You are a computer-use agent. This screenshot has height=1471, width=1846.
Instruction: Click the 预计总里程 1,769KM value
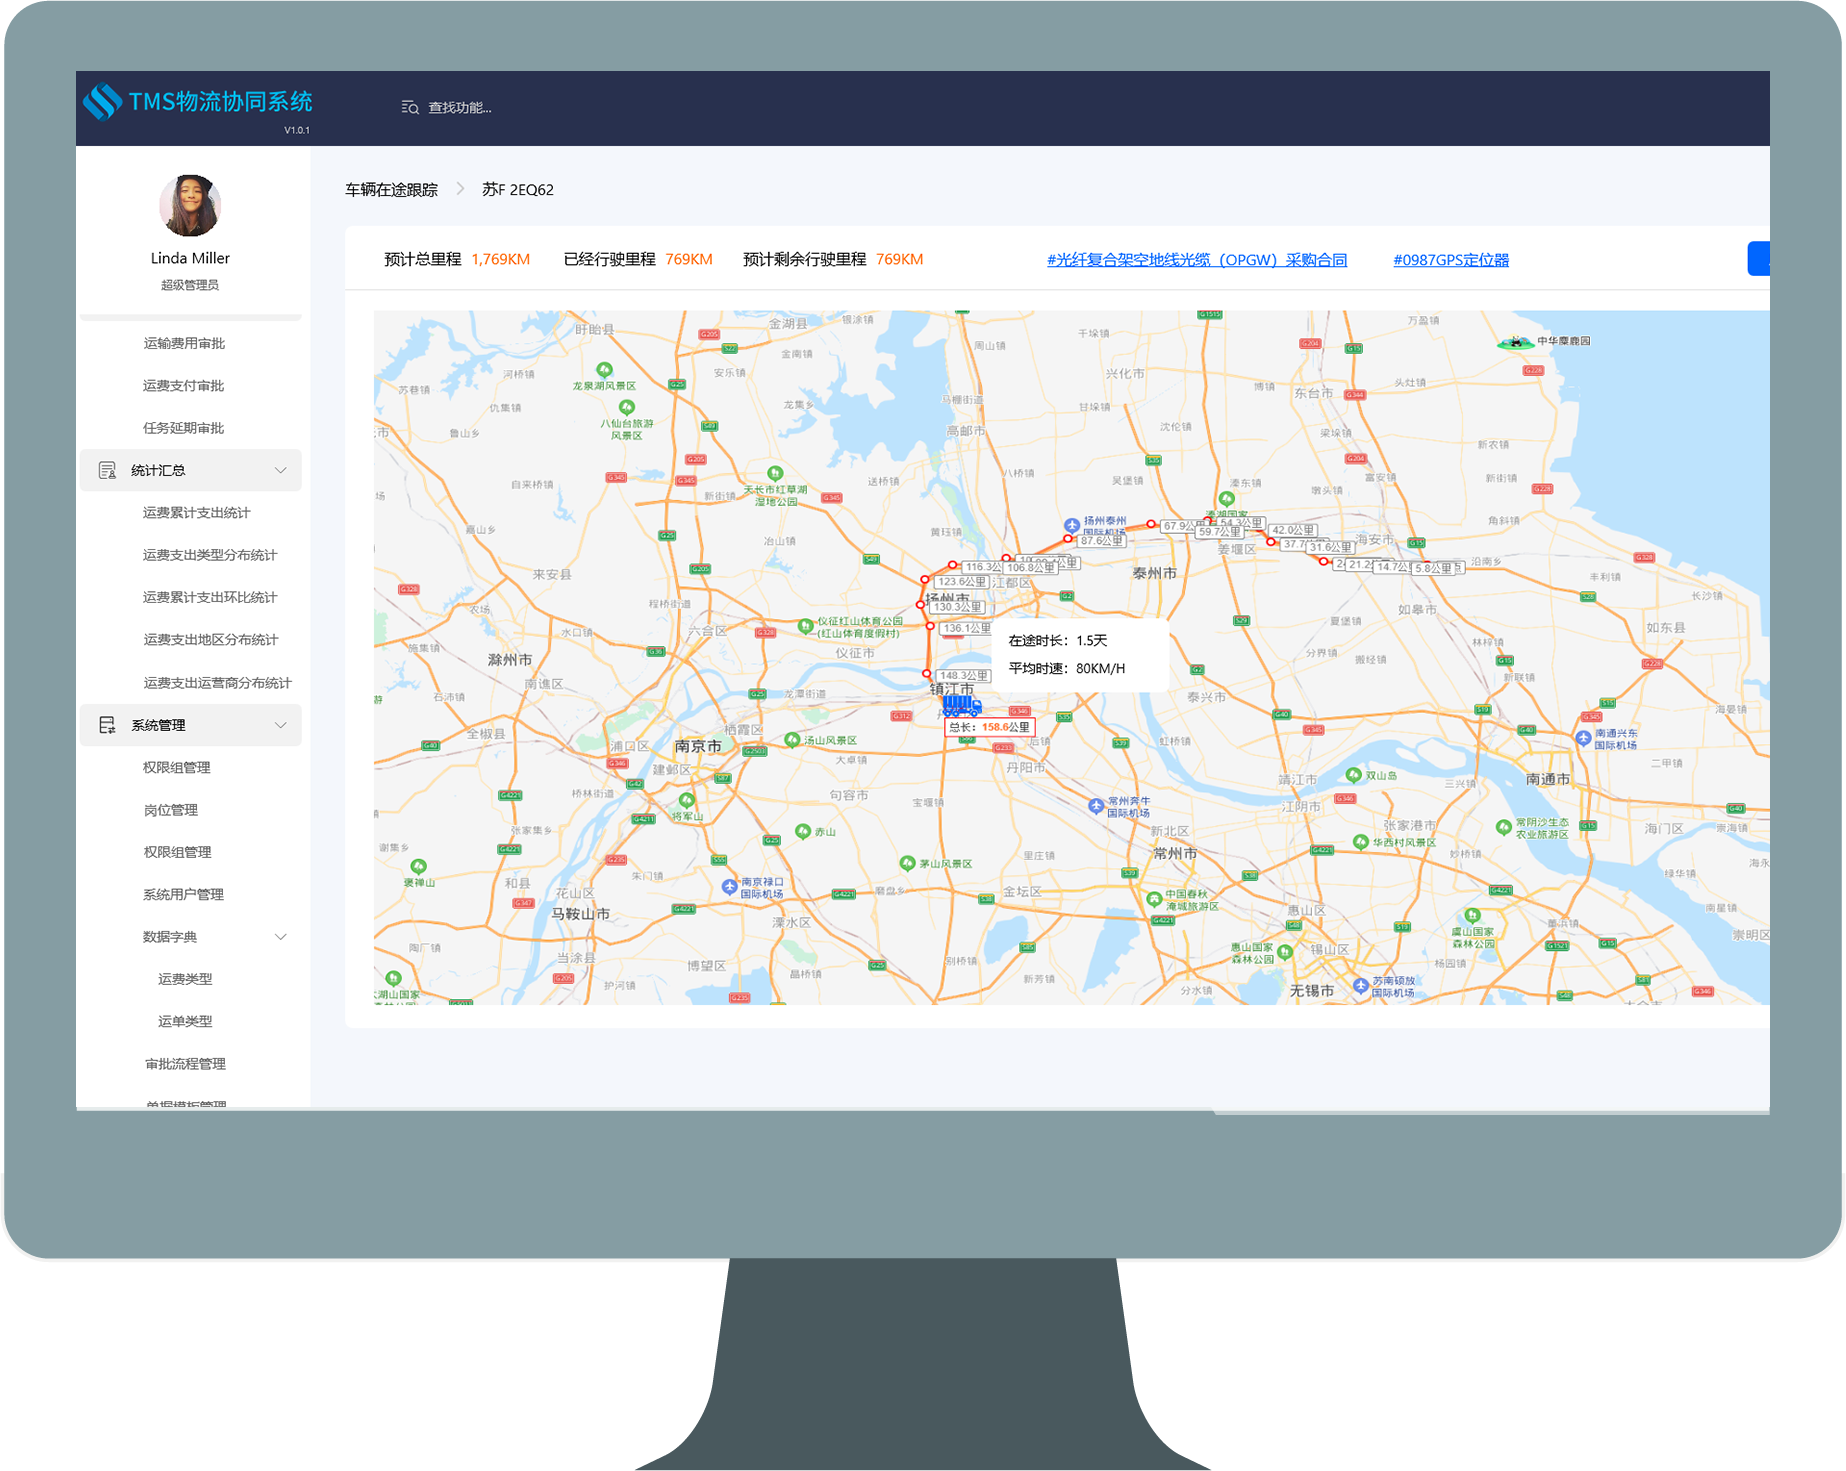[501, 259]
